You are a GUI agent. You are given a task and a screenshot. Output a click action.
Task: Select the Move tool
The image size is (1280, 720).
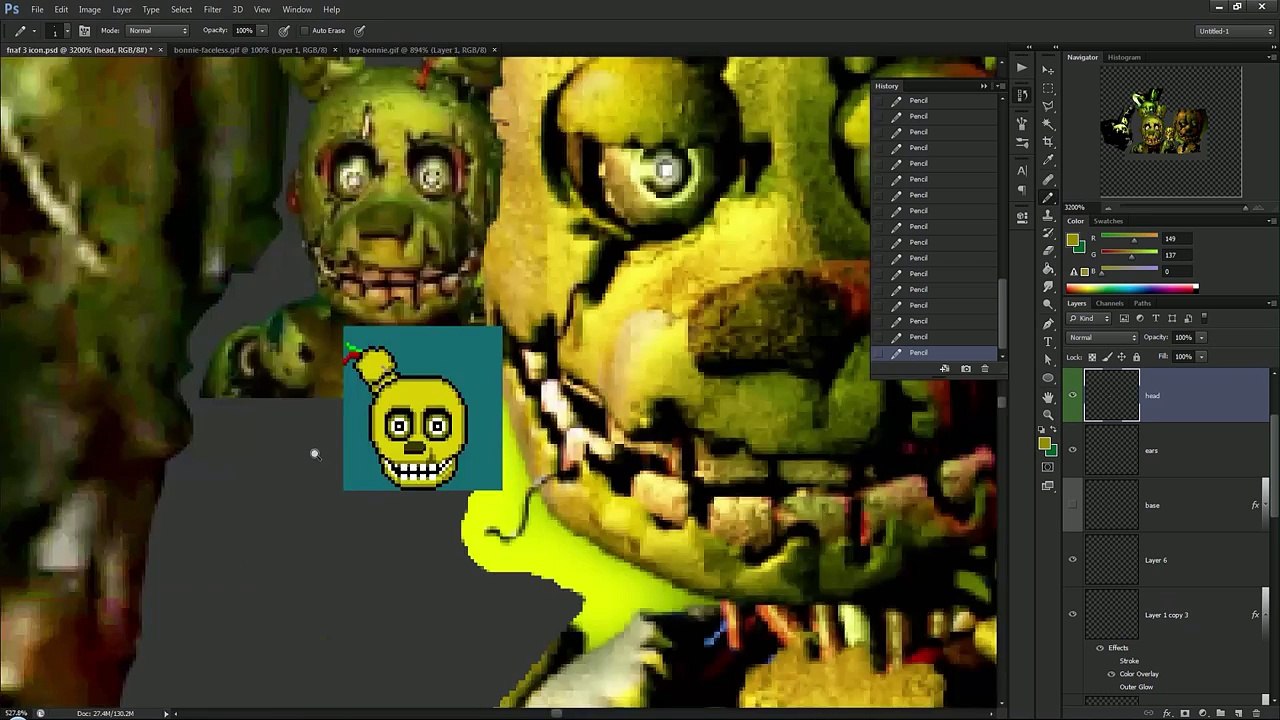pos(1048,70)
